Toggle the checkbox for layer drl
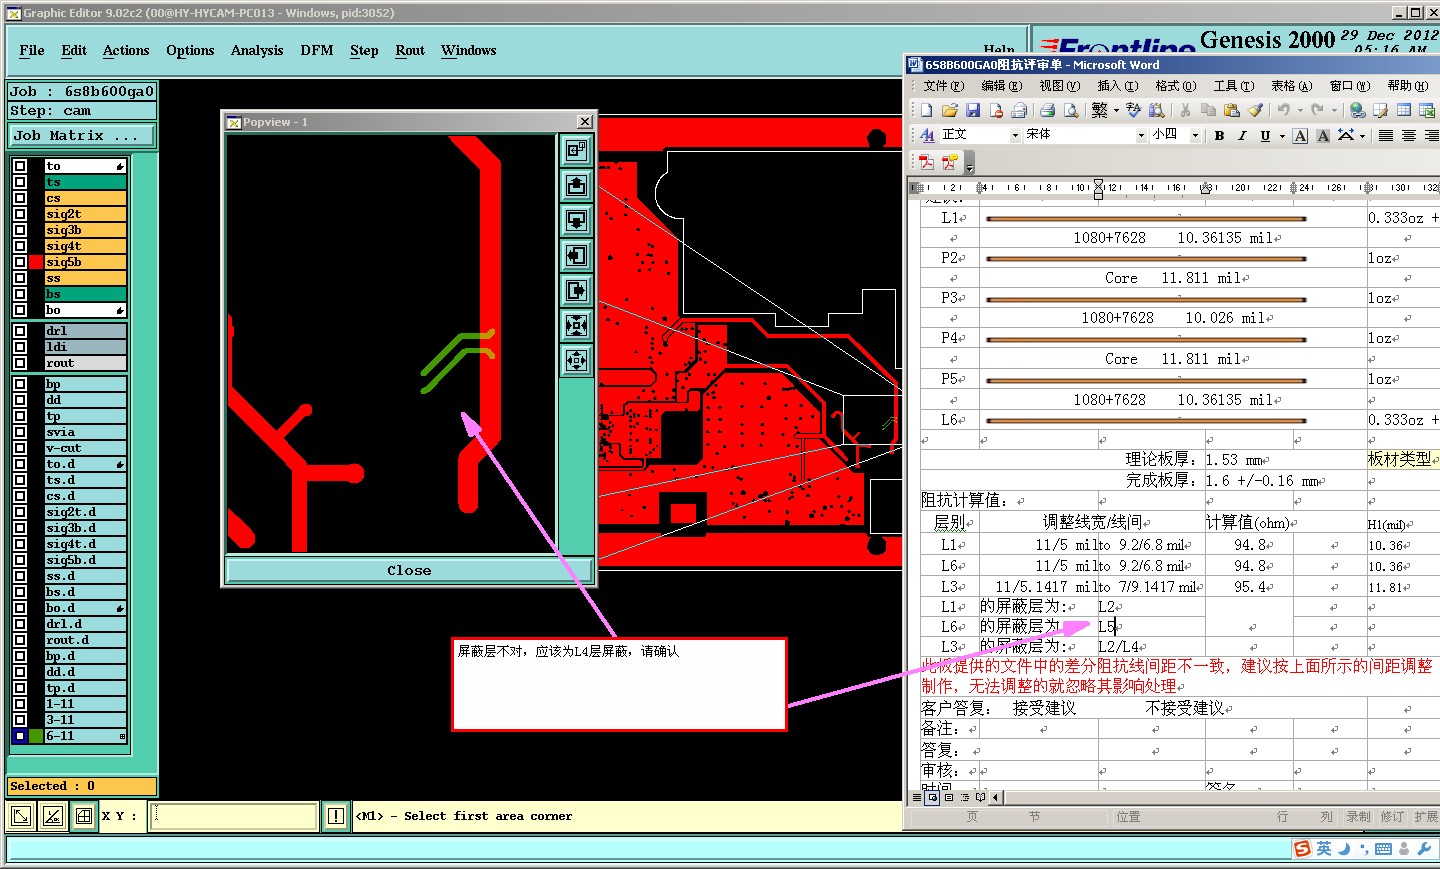Screen dimensions: 1440x869 pyautogui.click(x=20, y=331)
